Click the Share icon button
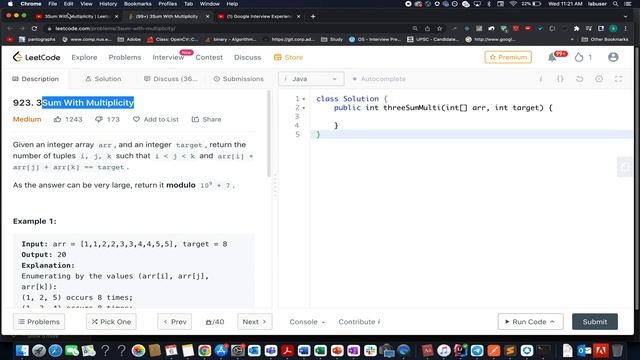Viewport: 640px width, 360px height. pyautogui.click(x=195, y=119)
